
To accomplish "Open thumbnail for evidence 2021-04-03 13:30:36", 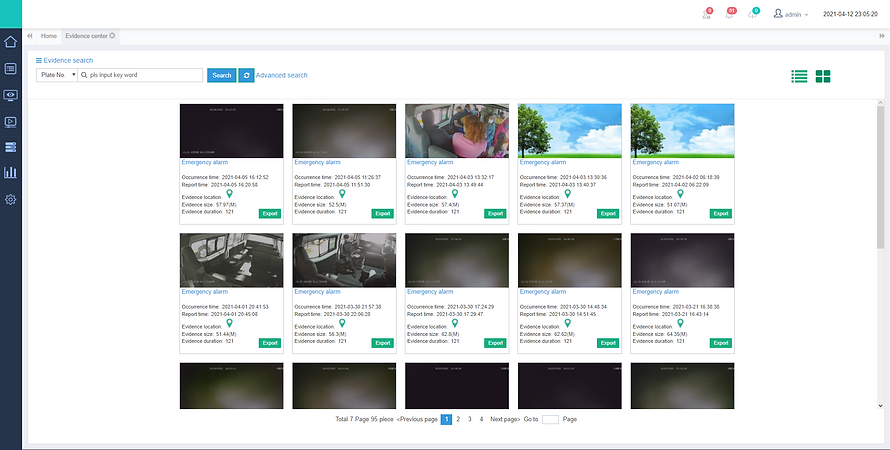I will coord(569,131).
